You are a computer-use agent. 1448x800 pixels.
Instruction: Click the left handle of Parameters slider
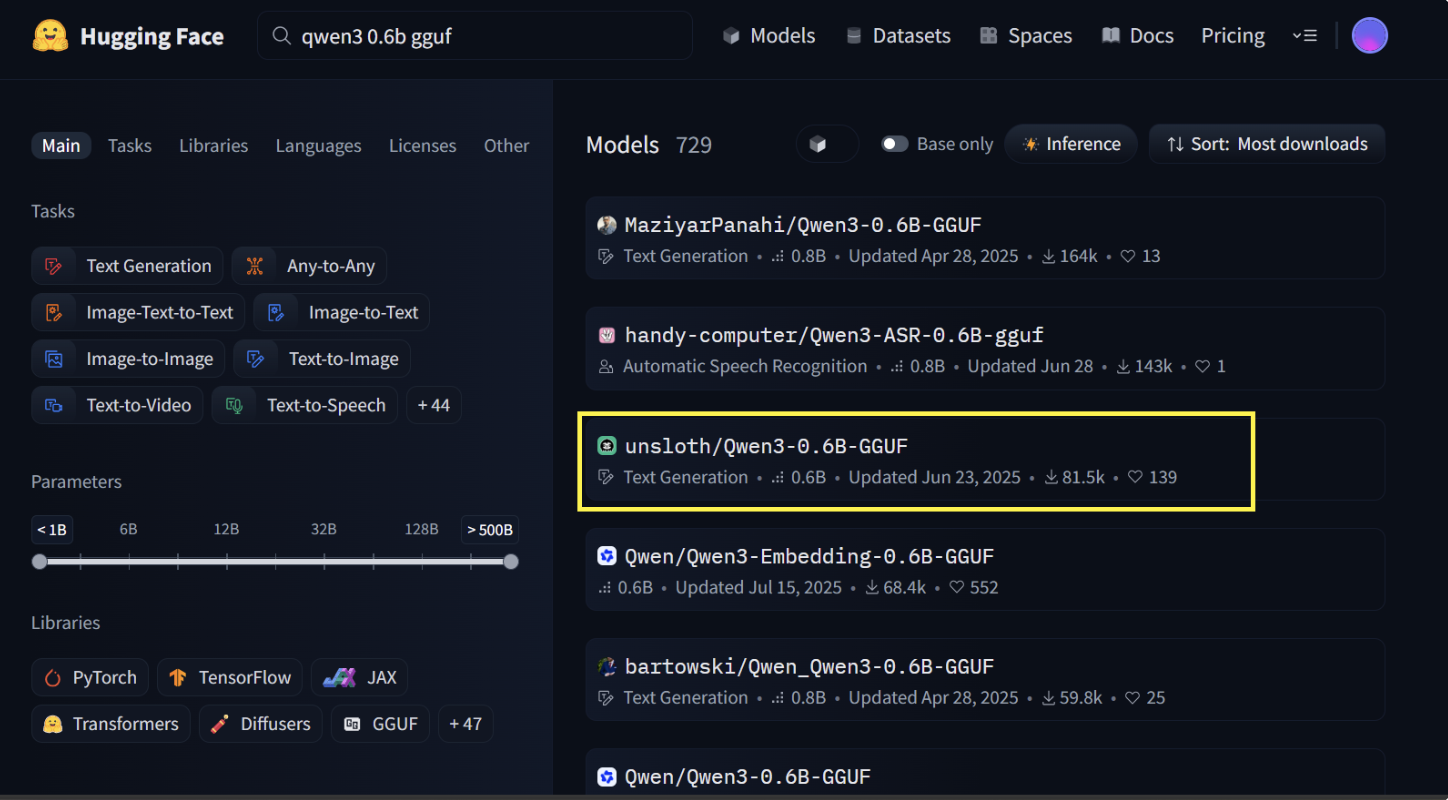[39, 562]
